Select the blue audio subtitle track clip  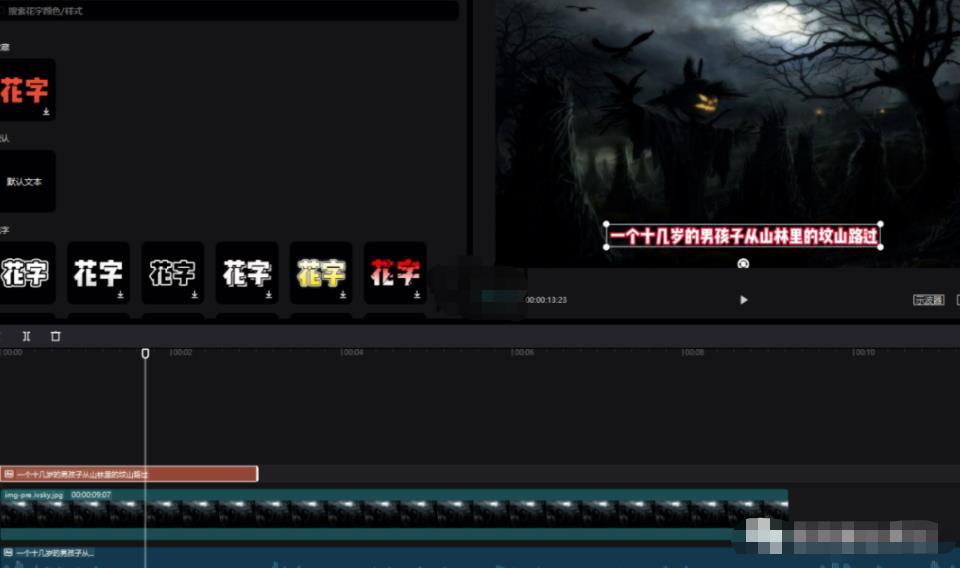[50, 553]
